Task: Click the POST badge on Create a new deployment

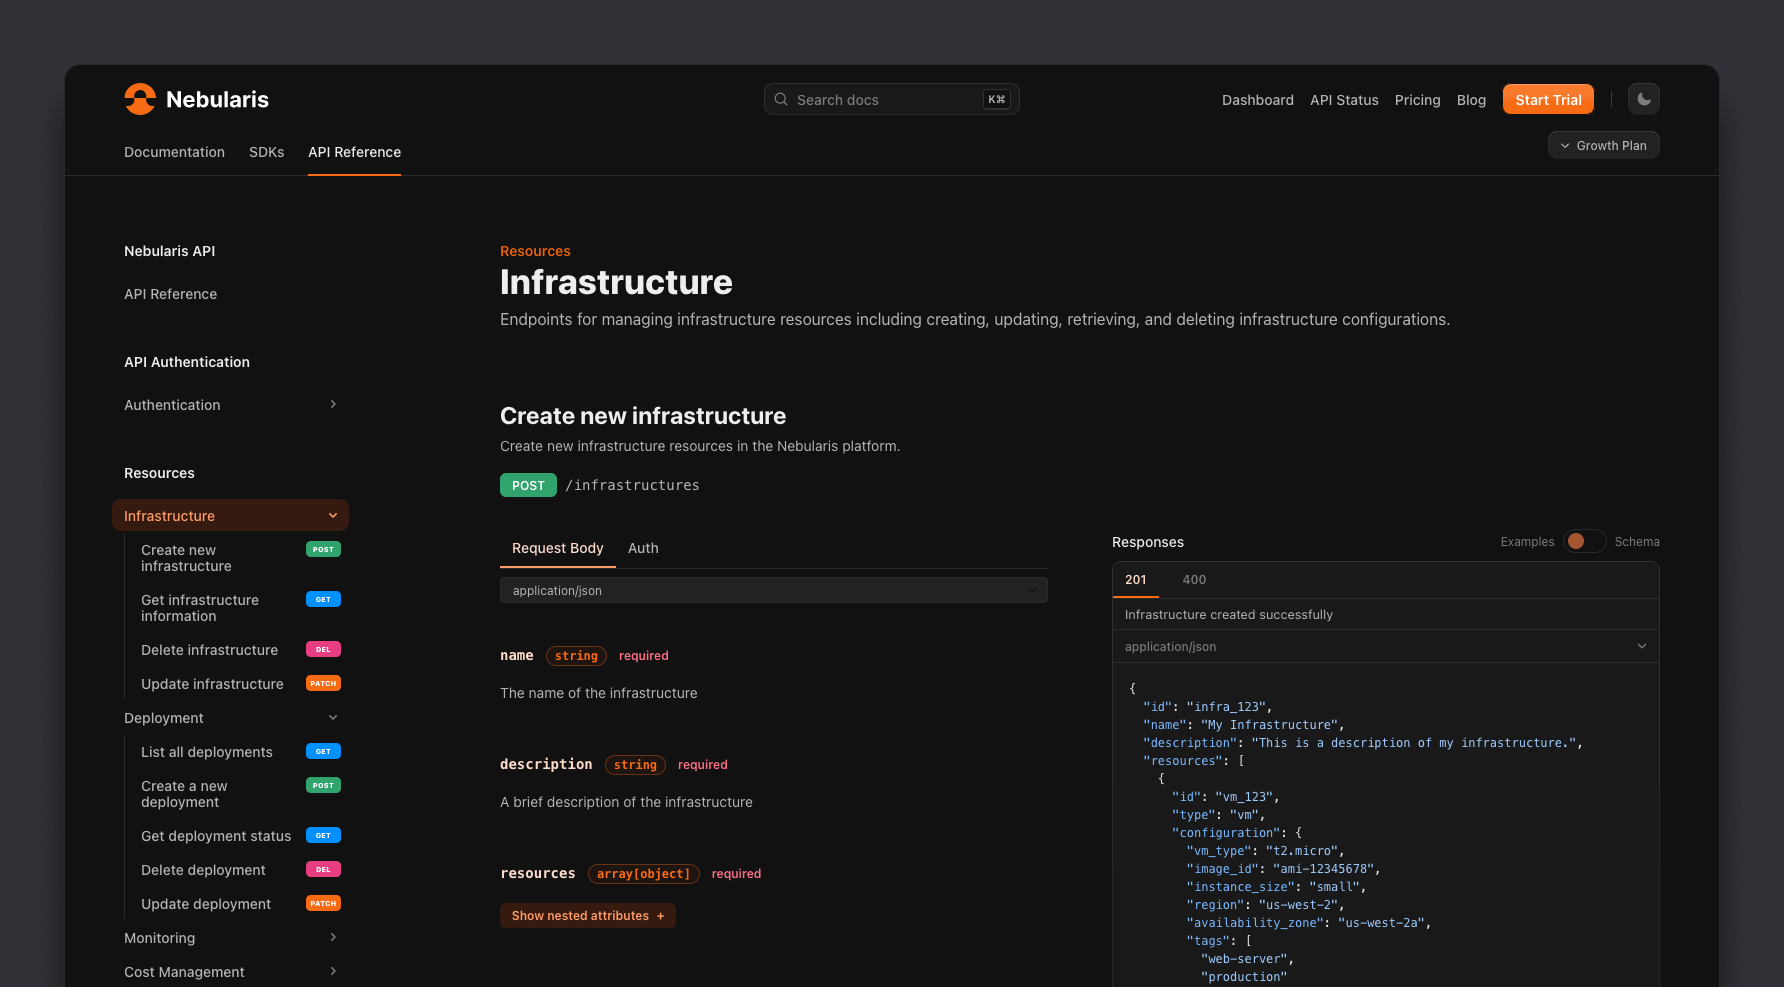Action: (x=322, y=785)
